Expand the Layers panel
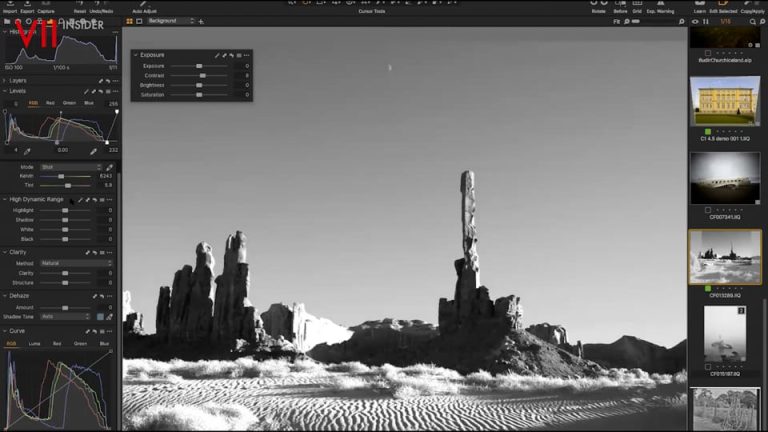 (x=4, y=81)
